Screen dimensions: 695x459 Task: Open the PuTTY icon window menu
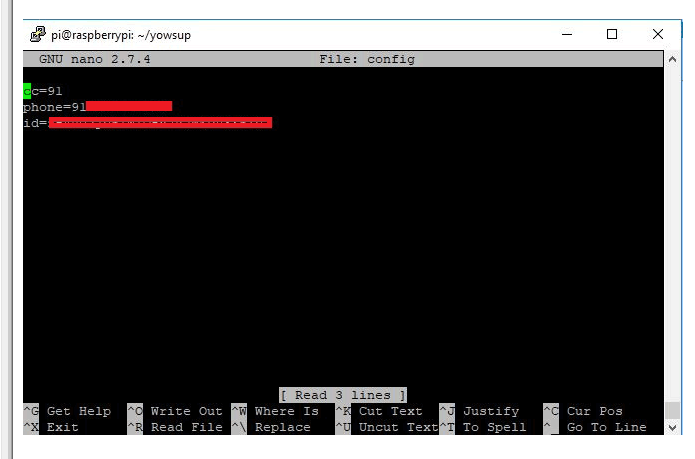click(38, 34)
